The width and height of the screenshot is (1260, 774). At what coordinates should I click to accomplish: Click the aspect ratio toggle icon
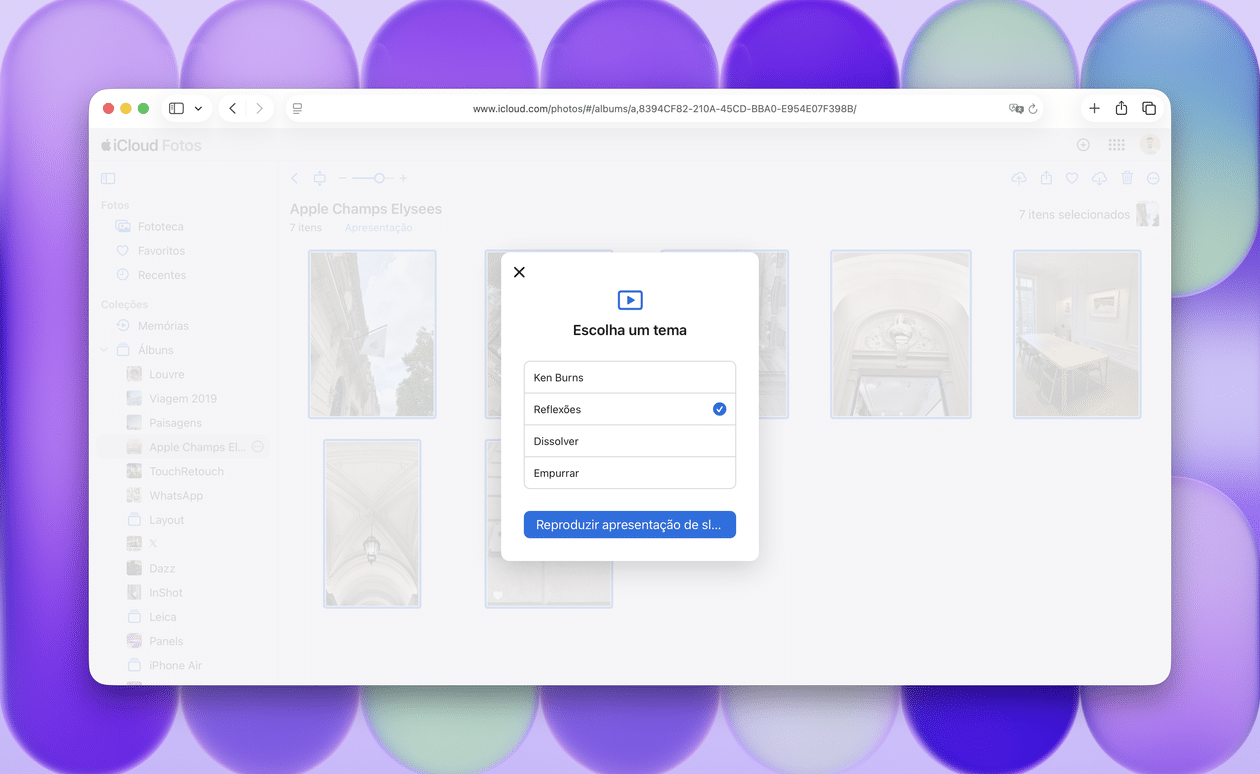(320, 178)
